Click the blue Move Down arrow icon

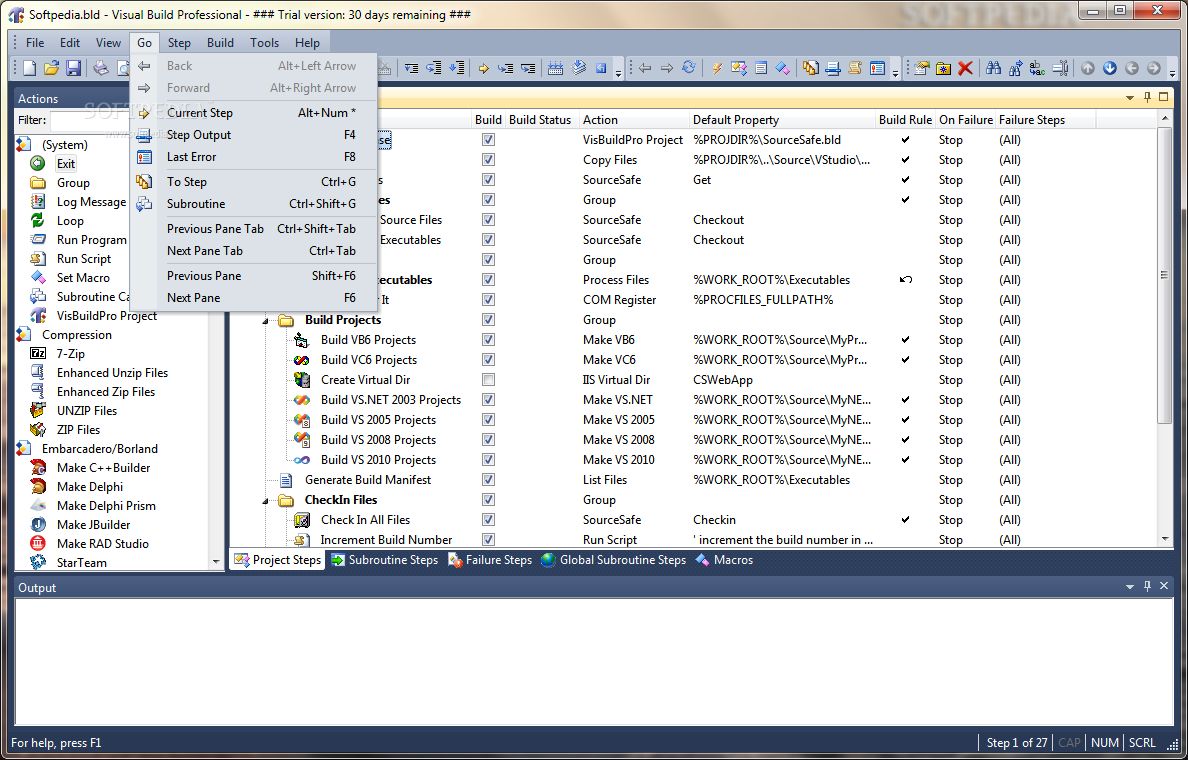coord(1110,68)
